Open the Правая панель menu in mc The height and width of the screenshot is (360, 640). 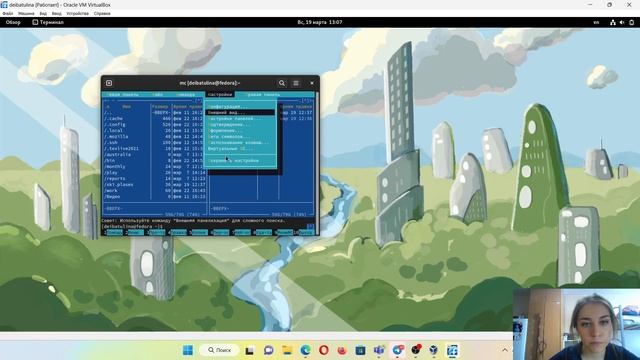pos(263,95)
